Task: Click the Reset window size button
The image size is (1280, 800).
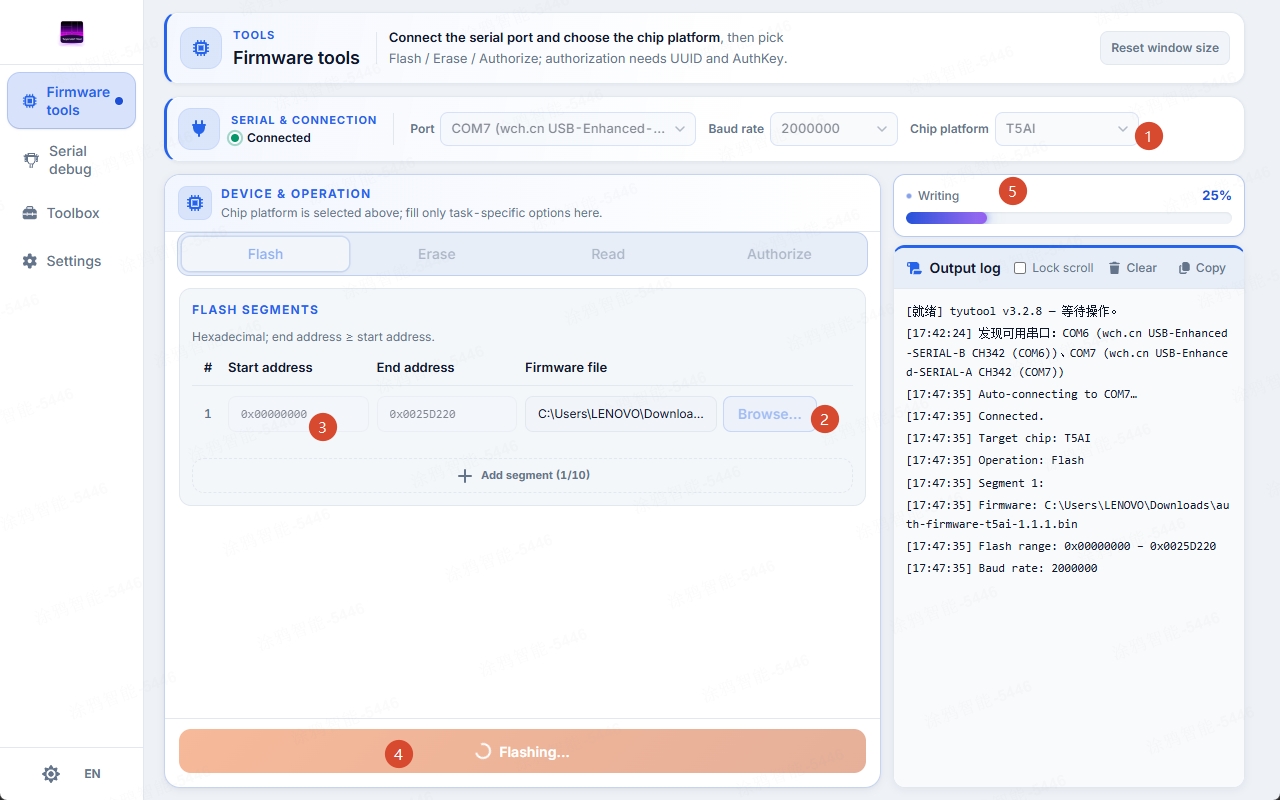Action: [1165, 48]
